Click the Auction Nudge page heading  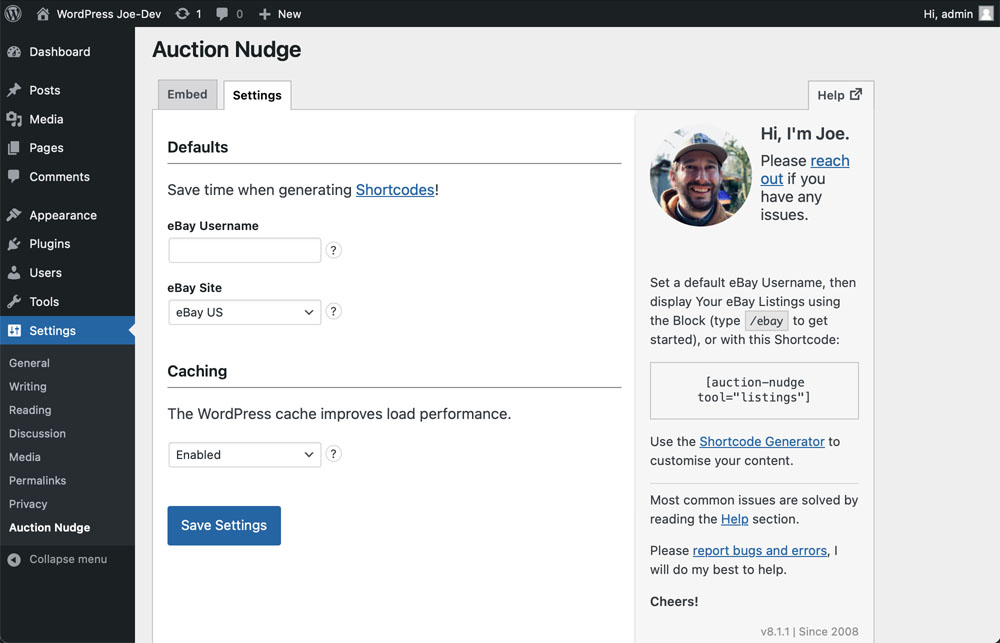coord(226,50)
